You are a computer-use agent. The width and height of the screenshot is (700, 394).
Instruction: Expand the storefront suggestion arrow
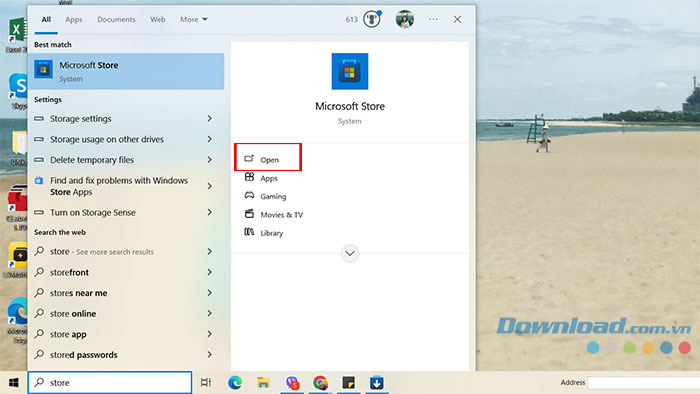tap(209, 272)
